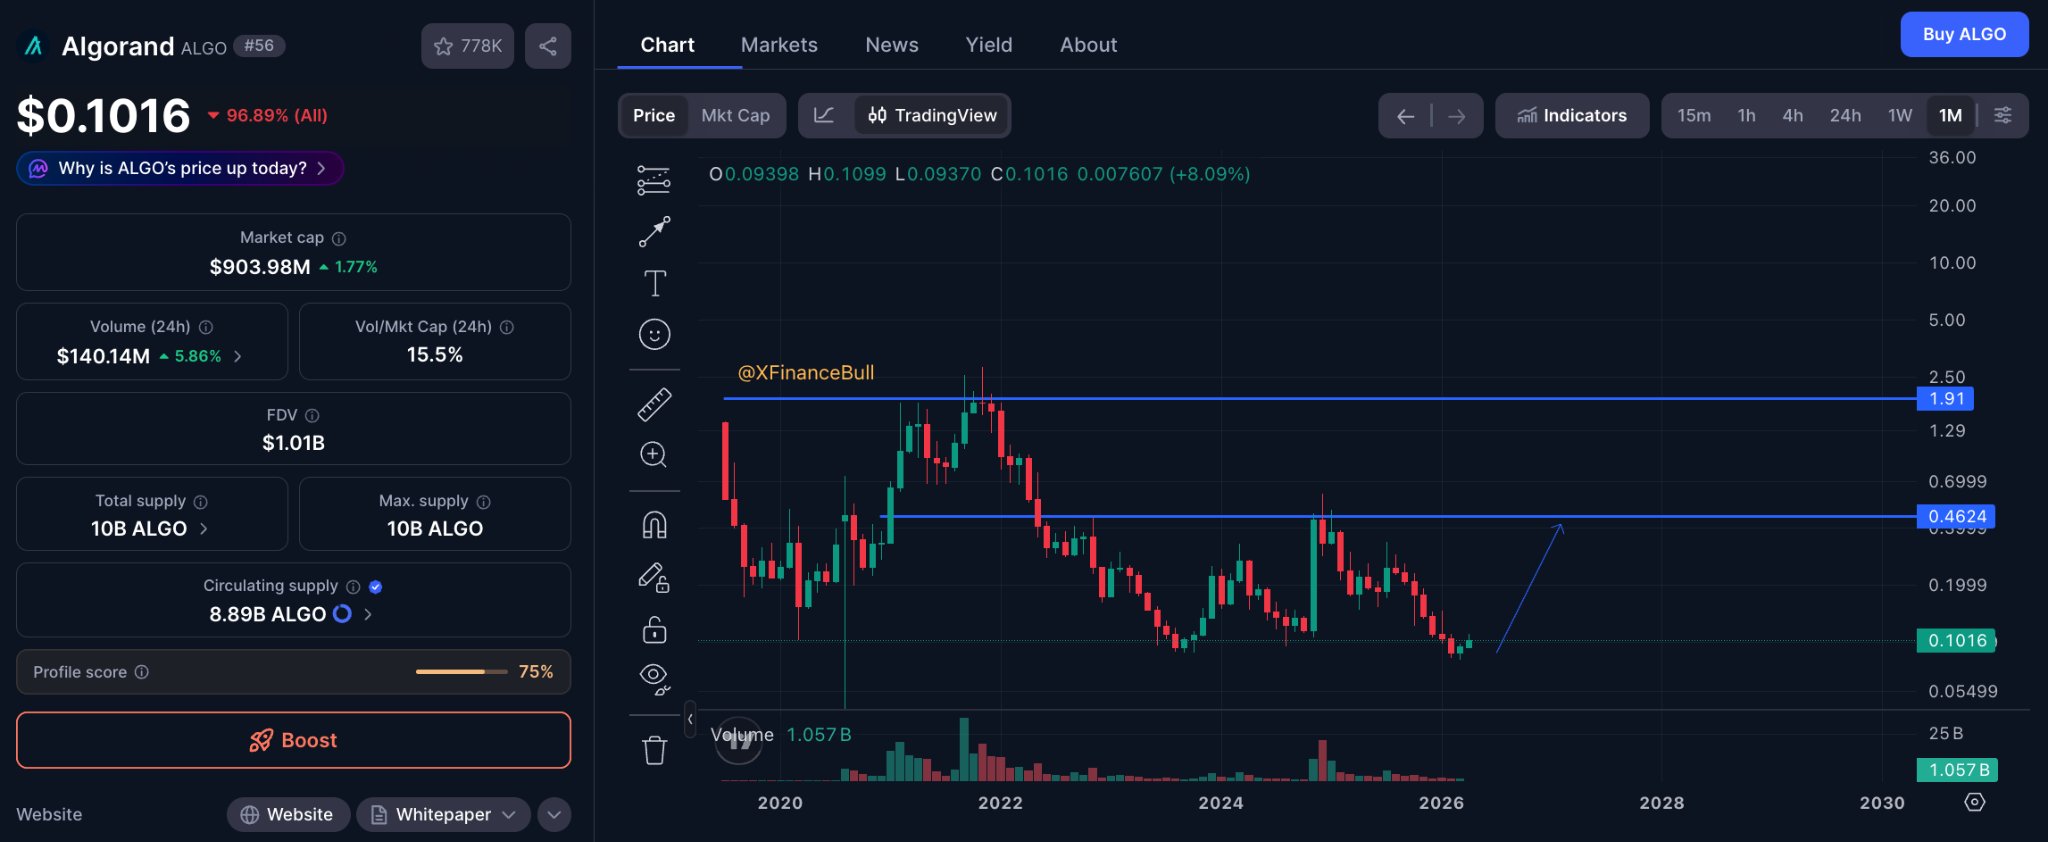This screenshot has width=2048, height=842.
Task: Expand more links beside Whitepaper
Action: (x=554, y=815)
